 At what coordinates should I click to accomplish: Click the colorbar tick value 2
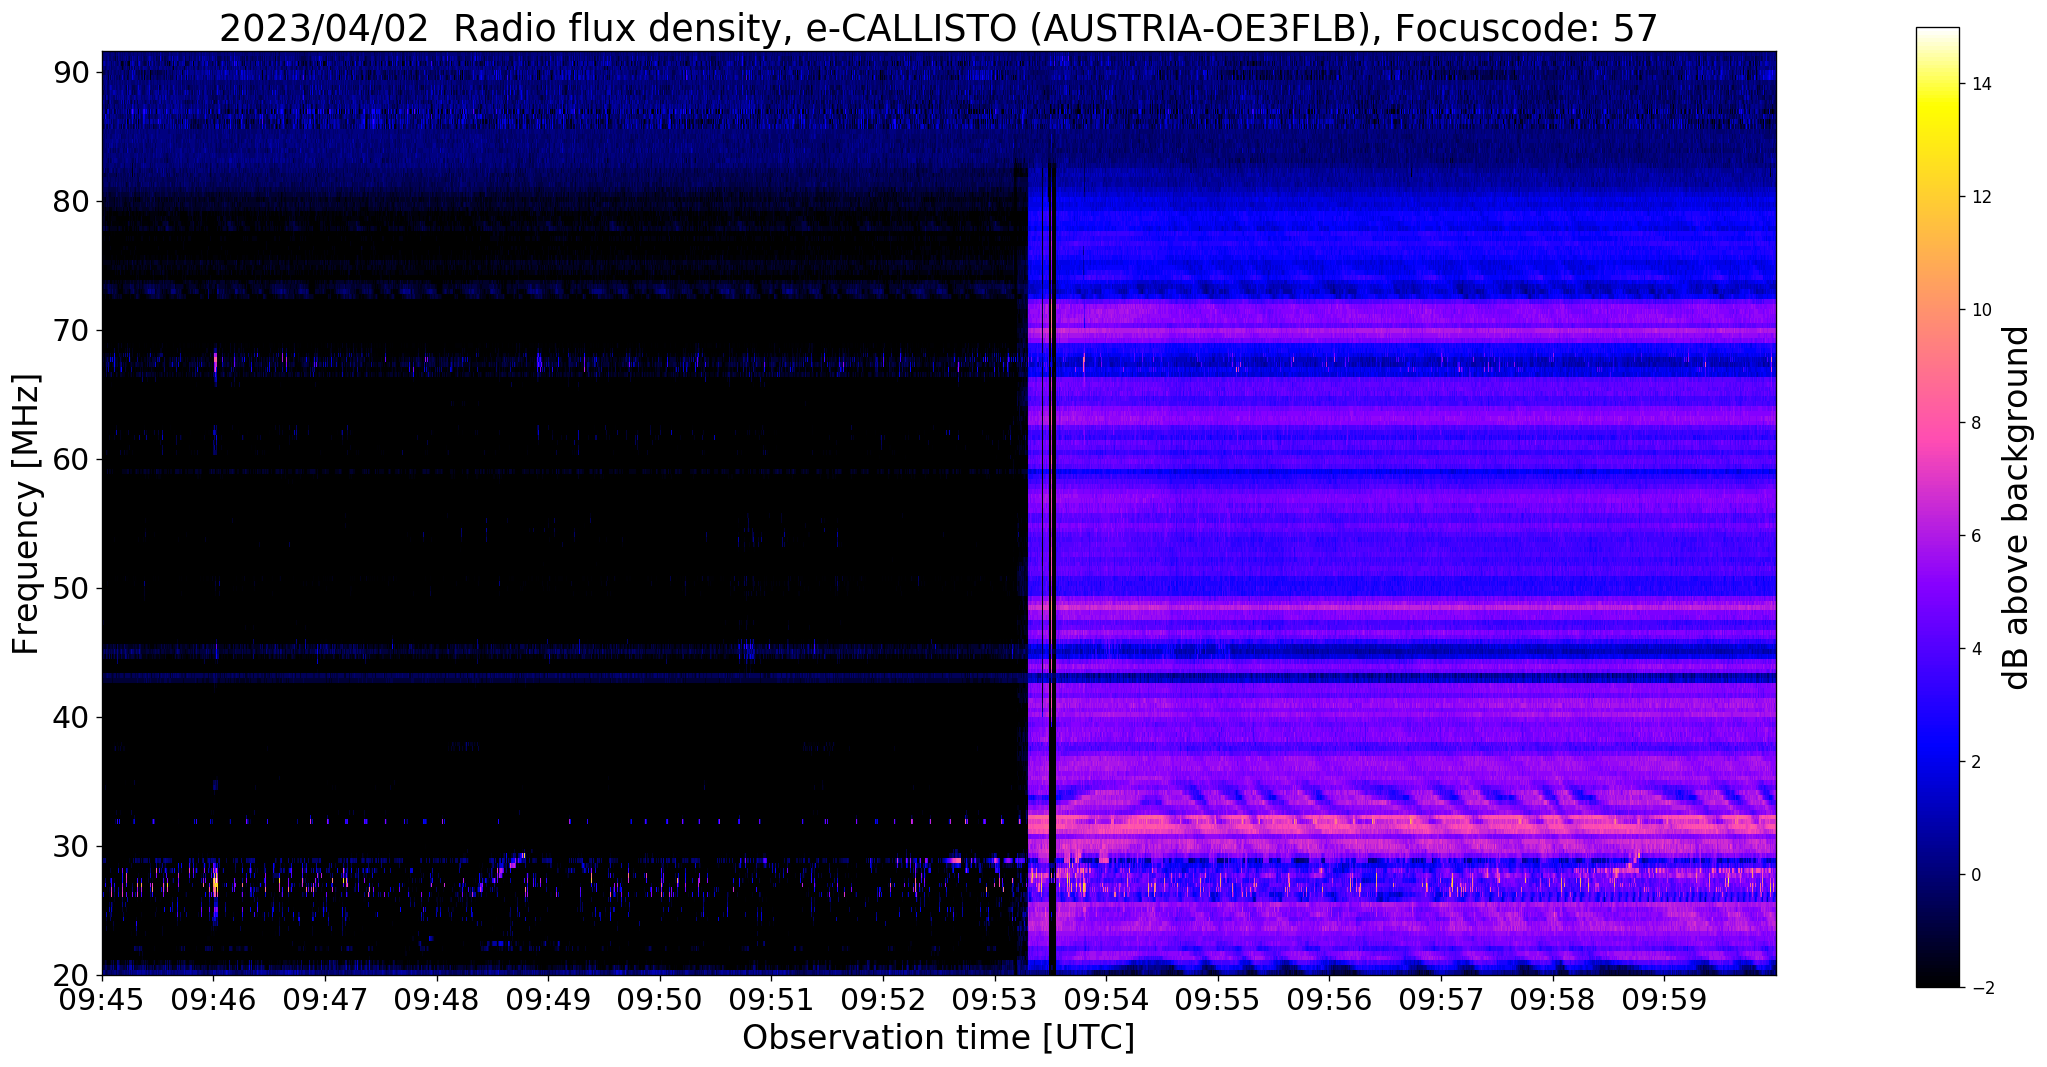1975,762
